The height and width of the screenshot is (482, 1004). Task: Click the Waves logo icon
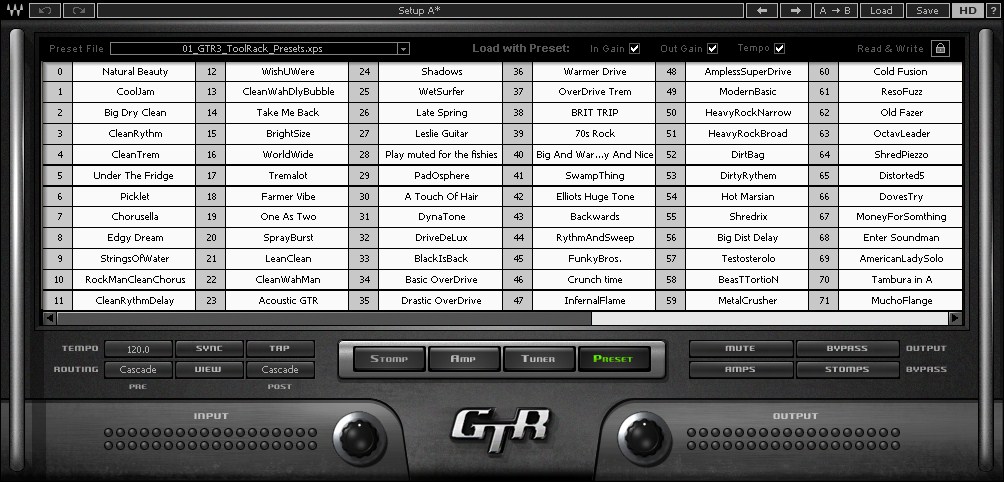tap(13, 10)
